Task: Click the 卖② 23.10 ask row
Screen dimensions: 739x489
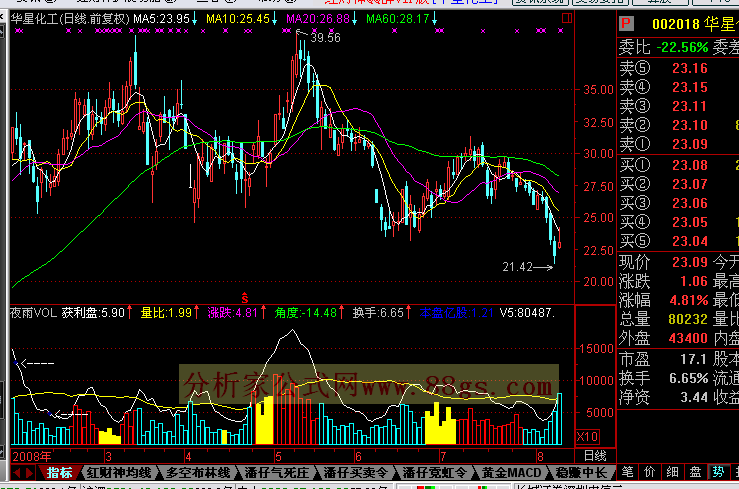Action: 678,125
